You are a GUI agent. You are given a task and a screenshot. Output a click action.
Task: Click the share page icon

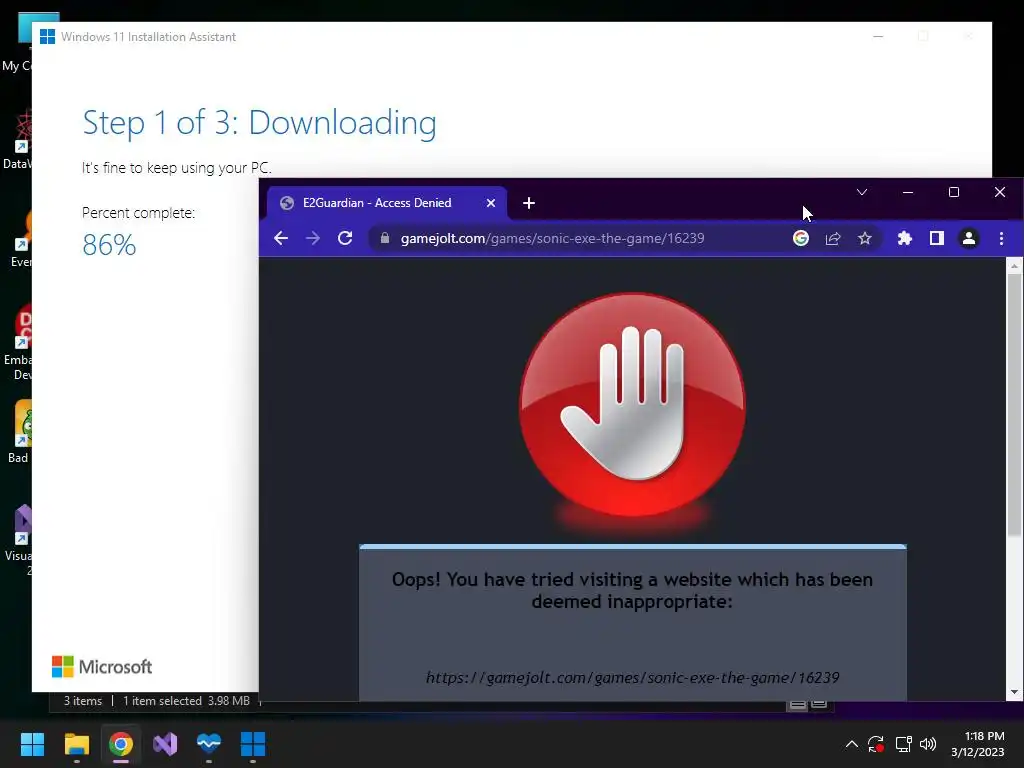[x=833, y=238]
